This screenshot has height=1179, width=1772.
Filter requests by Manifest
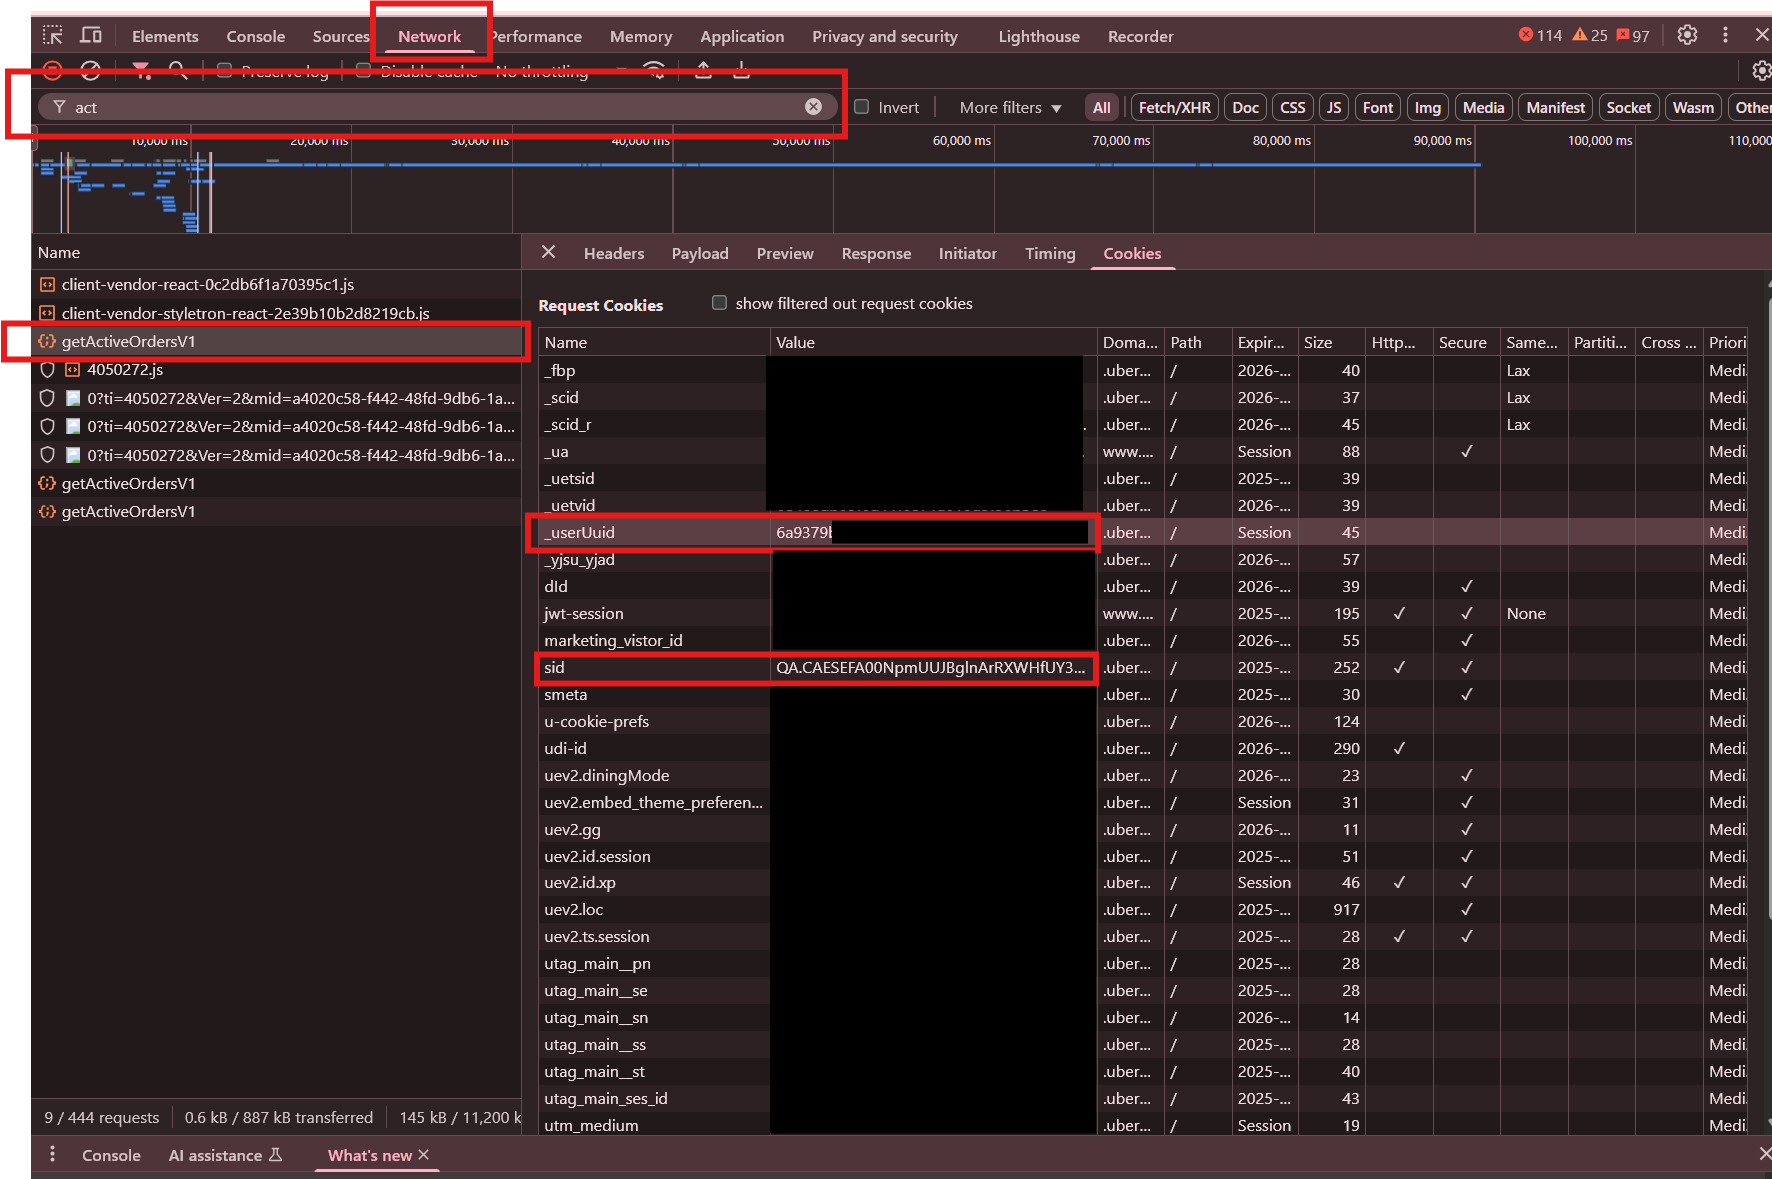pyautogui.click(x=1555, y=107)
